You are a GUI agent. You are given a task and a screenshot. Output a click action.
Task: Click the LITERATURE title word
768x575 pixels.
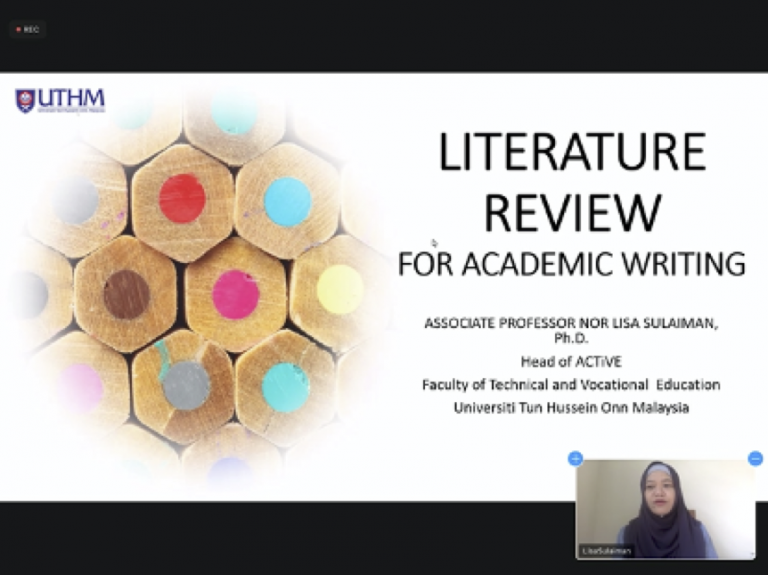tap(572, 152)
